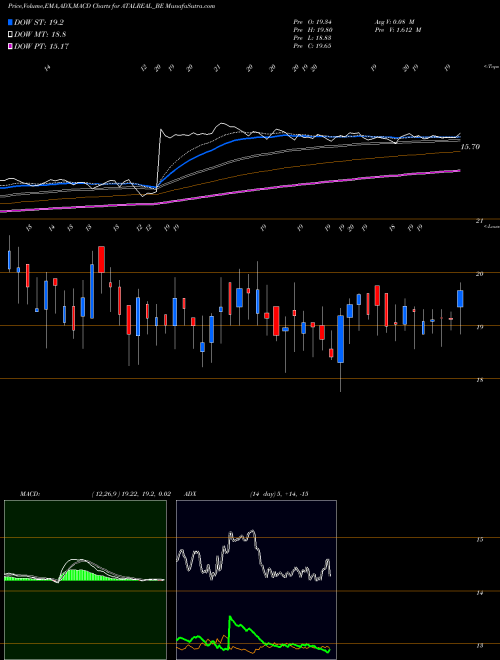Click the 15.70 price label beside EMA lines
The image size is (500, 660).
[x=470, y=147]
